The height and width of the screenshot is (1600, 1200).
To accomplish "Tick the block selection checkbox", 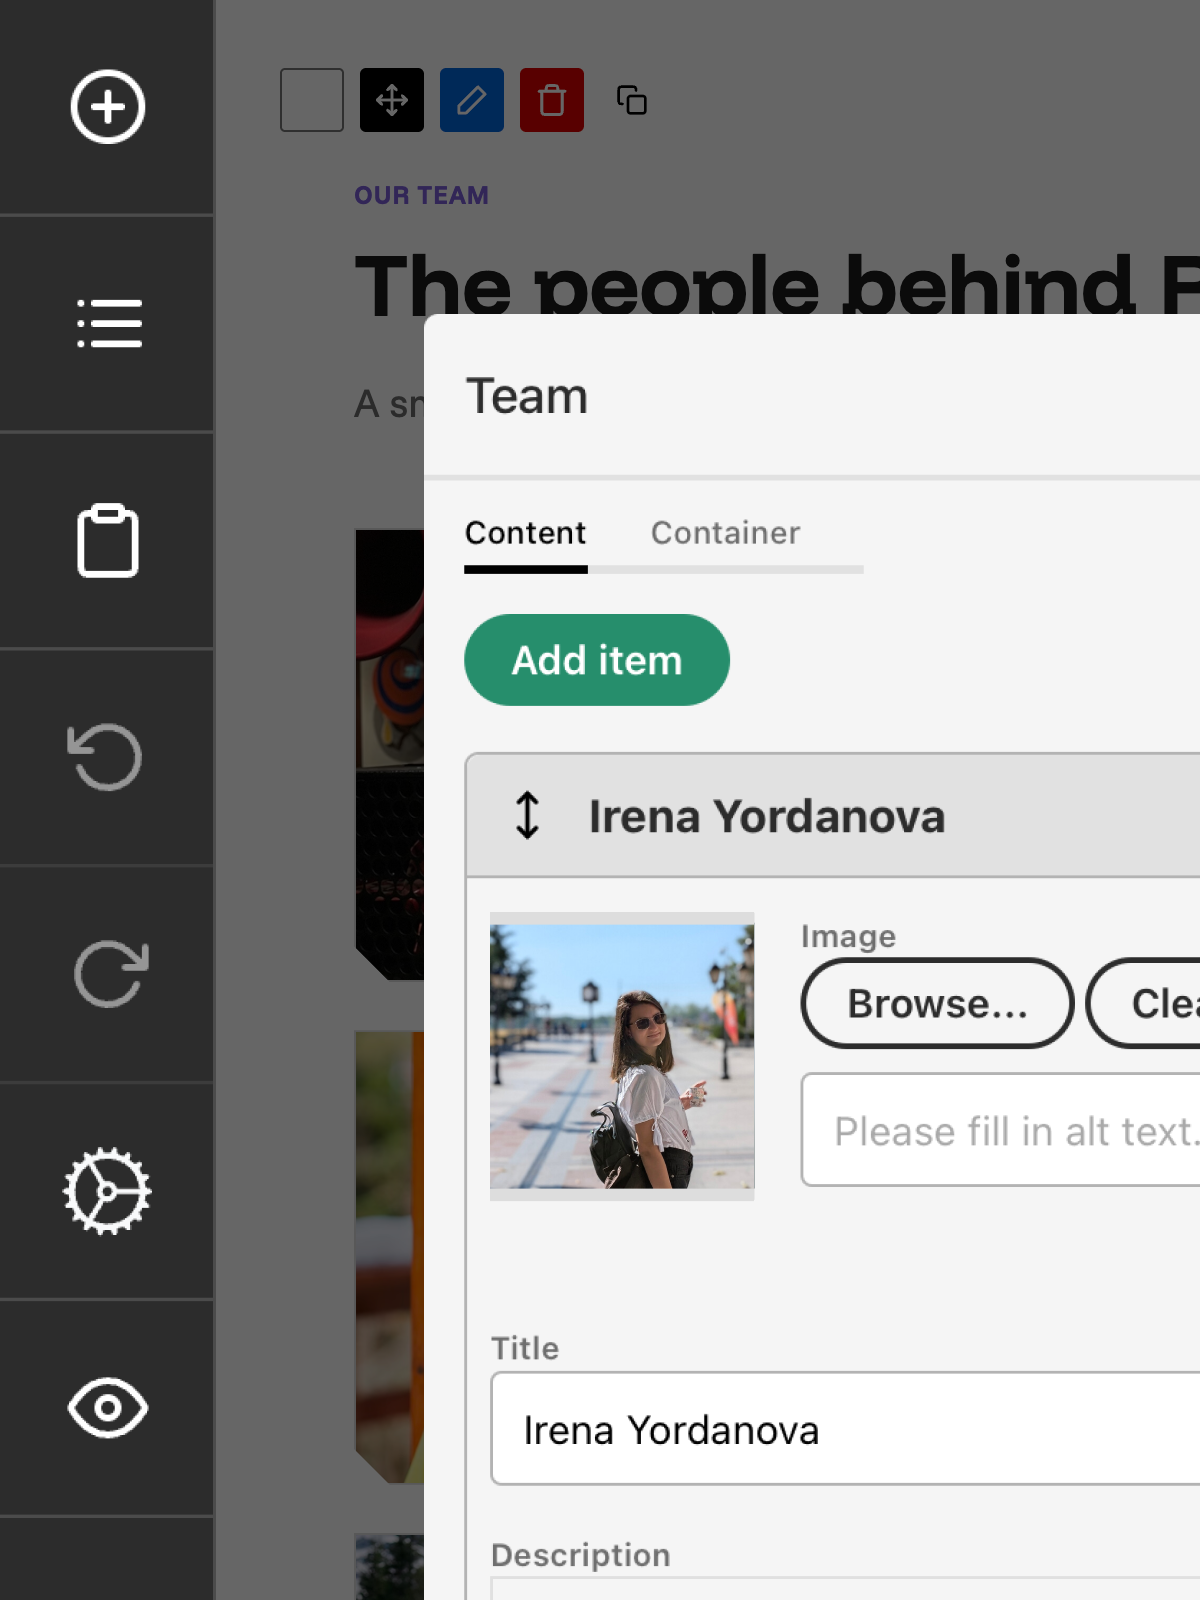I will tap(312, 100).
